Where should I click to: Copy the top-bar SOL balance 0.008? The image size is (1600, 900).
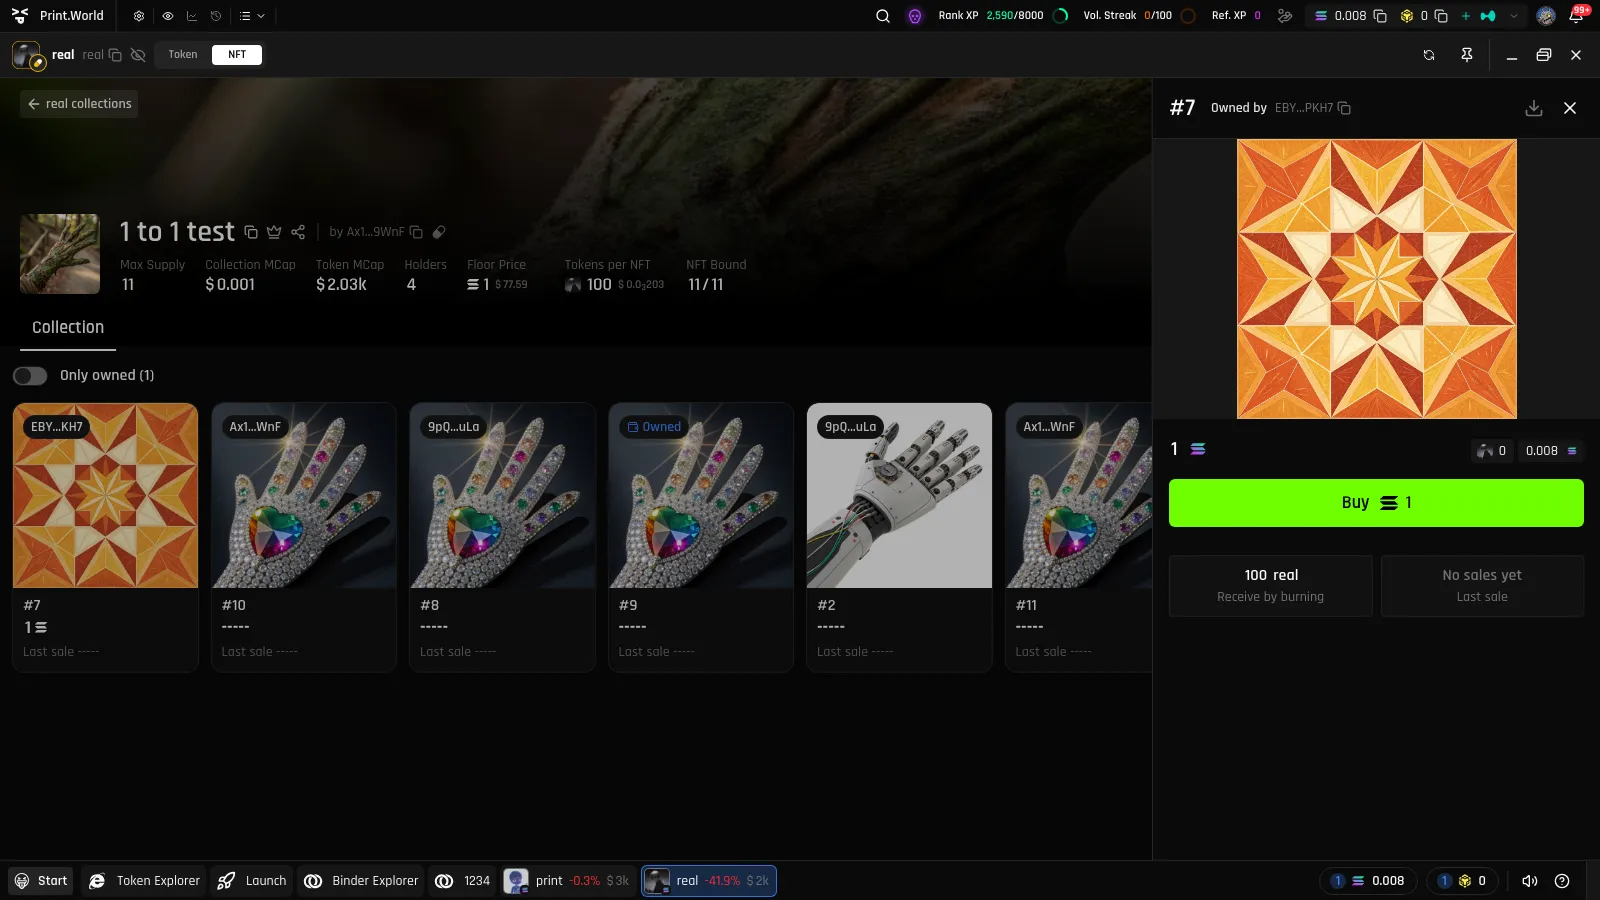tap(1380, 16)
